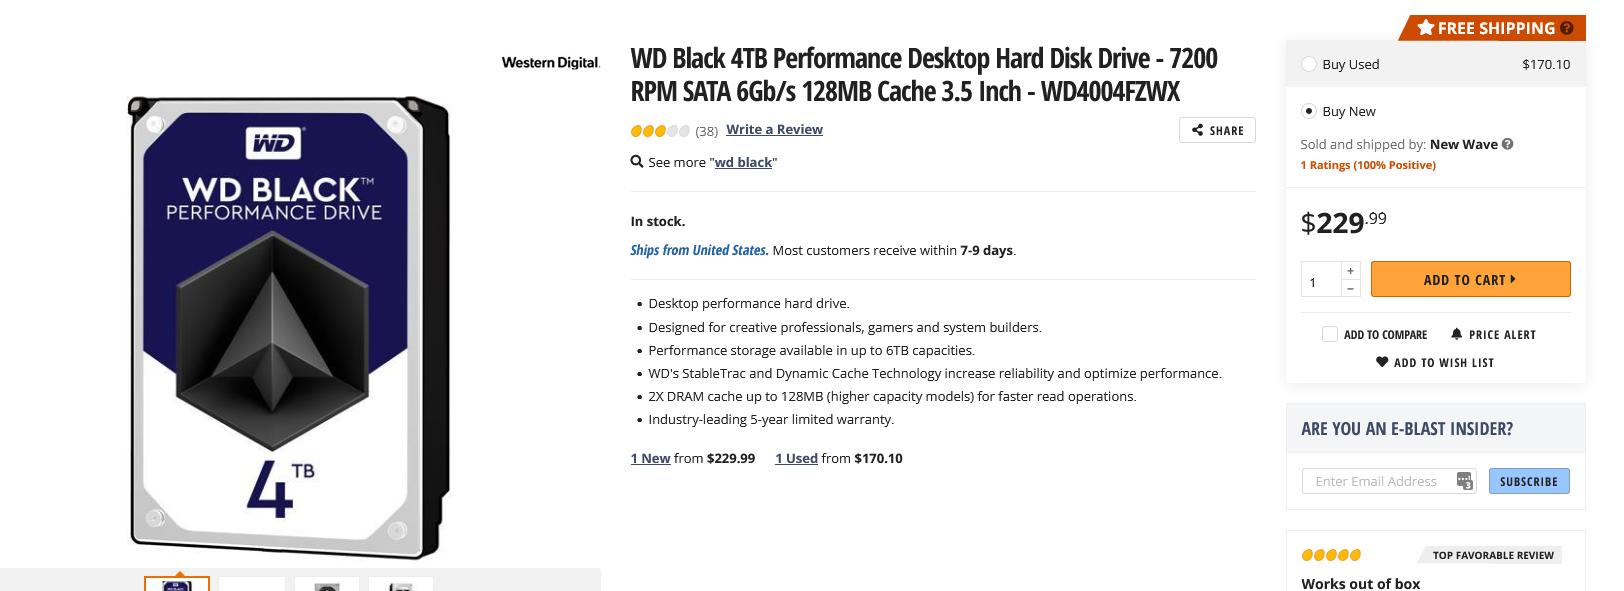This screenshot has width=1624, height=591.
Task: Click the help icon beside New Wave
Action: pyautogui.click(x=1507, y=144)
